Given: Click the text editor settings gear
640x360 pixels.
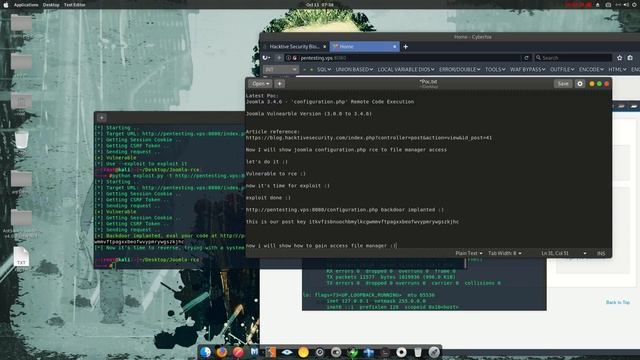Looking at the screenshot, I should click(580, 84).
